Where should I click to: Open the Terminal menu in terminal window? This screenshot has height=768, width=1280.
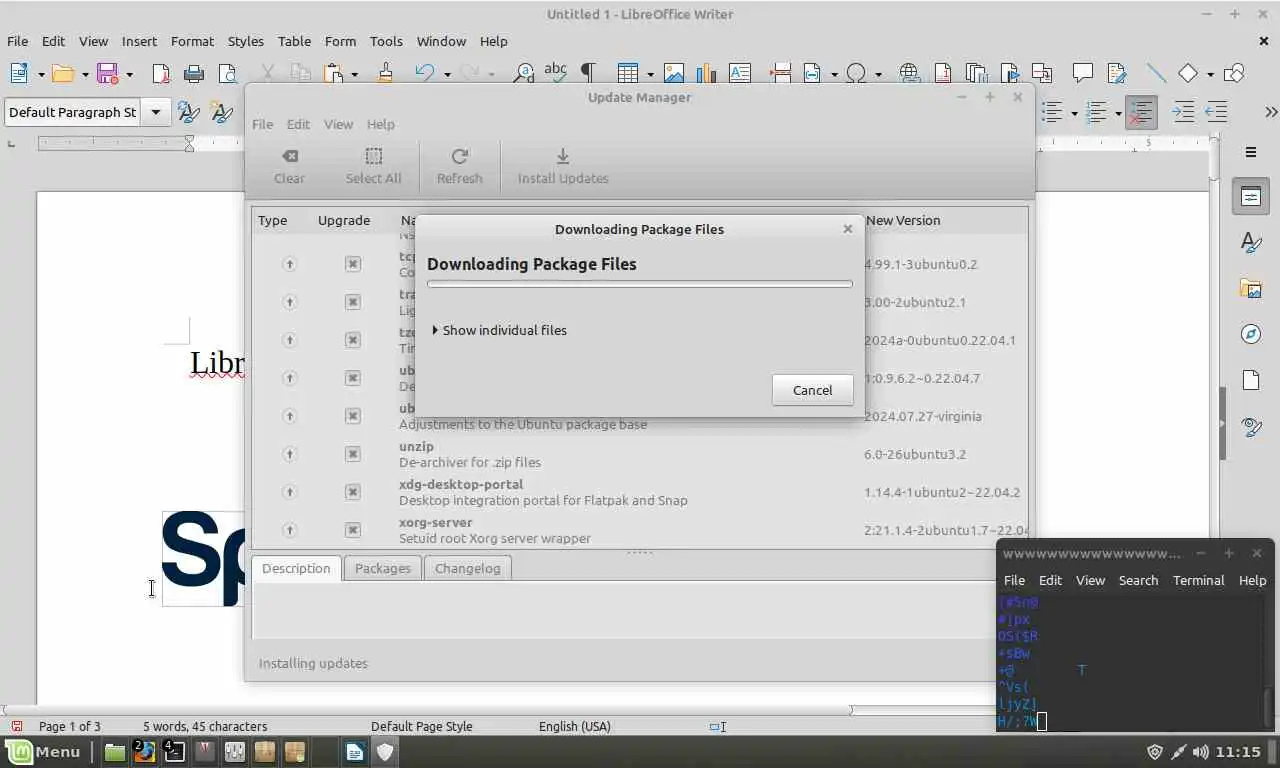click(1198, 580)
